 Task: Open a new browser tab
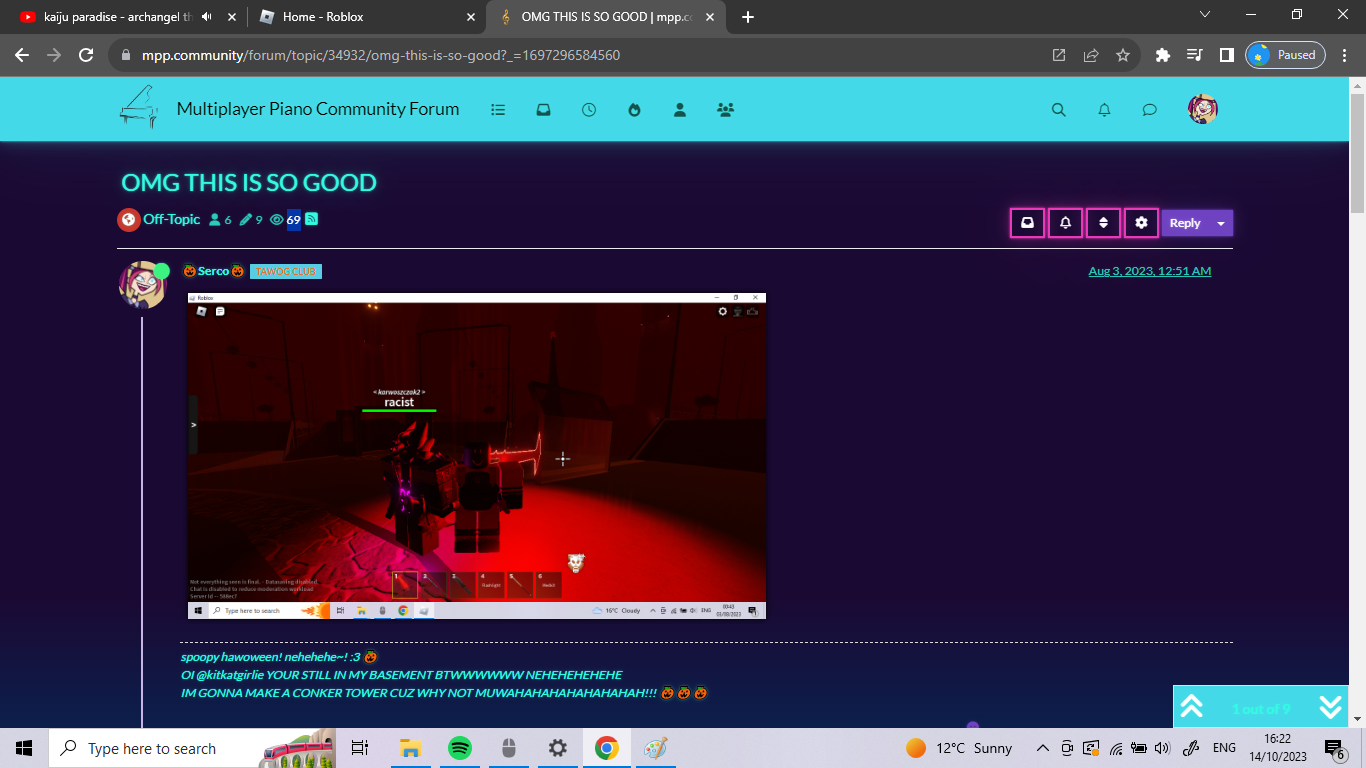[748, 17]
